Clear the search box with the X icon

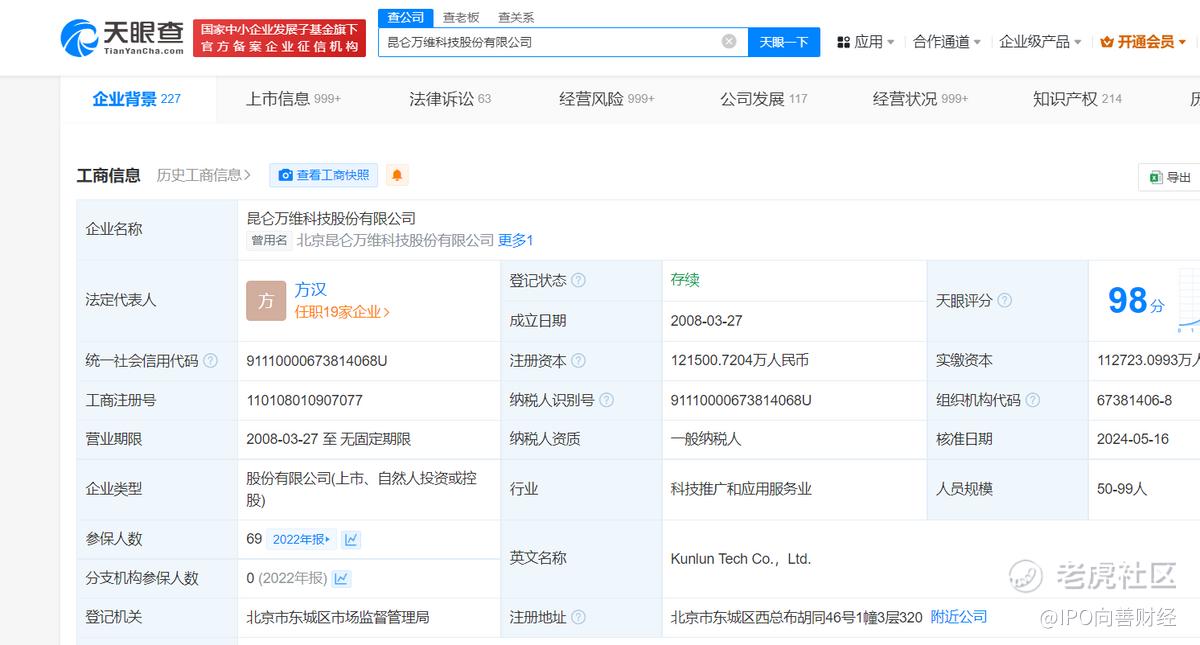point(729,41)
